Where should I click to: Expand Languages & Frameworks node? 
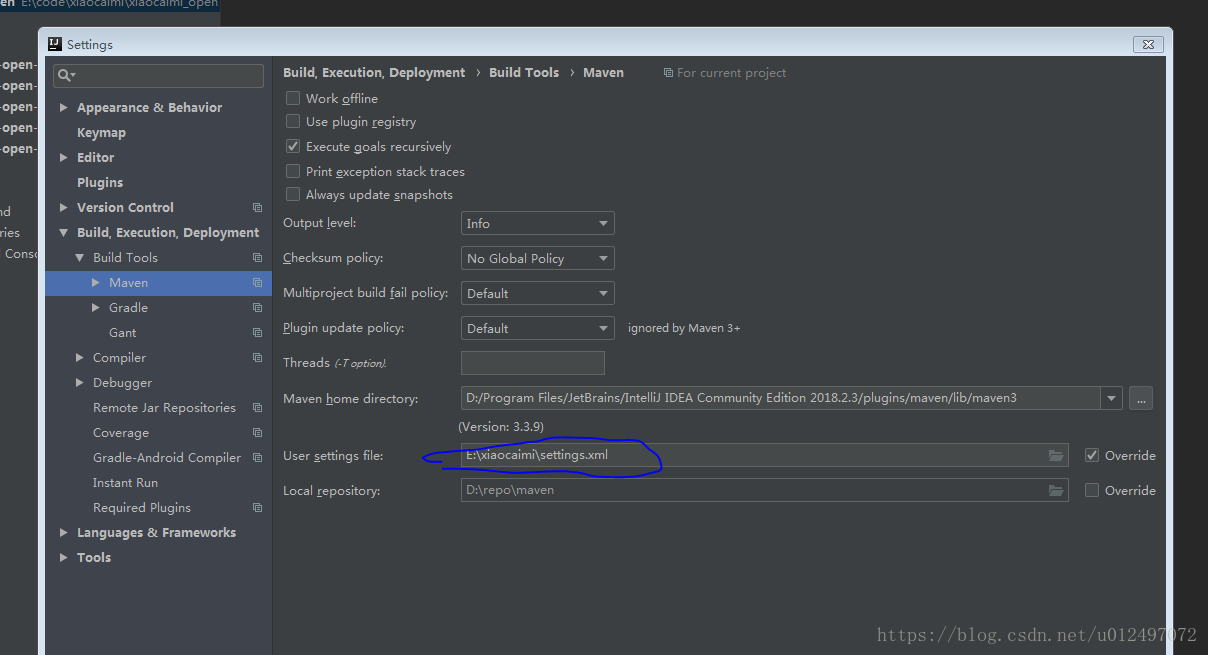64,533
